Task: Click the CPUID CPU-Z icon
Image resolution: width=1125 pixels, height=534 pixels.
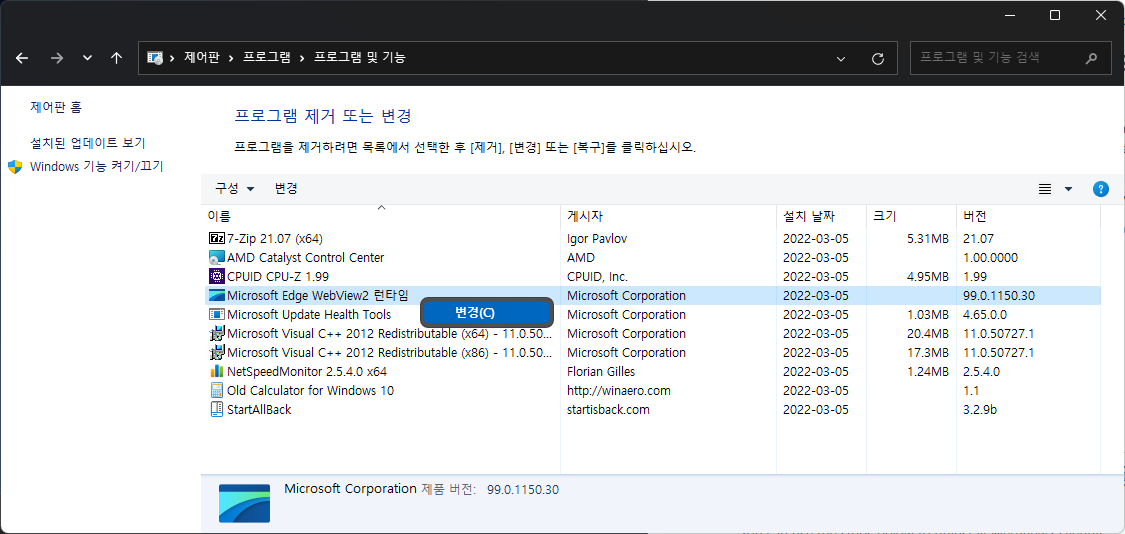Action: (216, 276)
